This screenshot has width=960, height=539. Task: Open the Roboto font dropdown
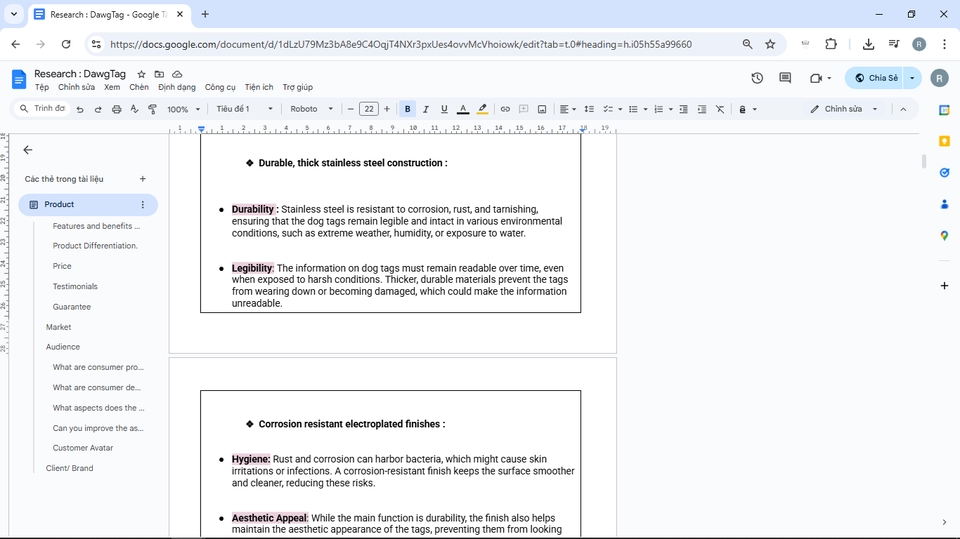click(311, 109)
